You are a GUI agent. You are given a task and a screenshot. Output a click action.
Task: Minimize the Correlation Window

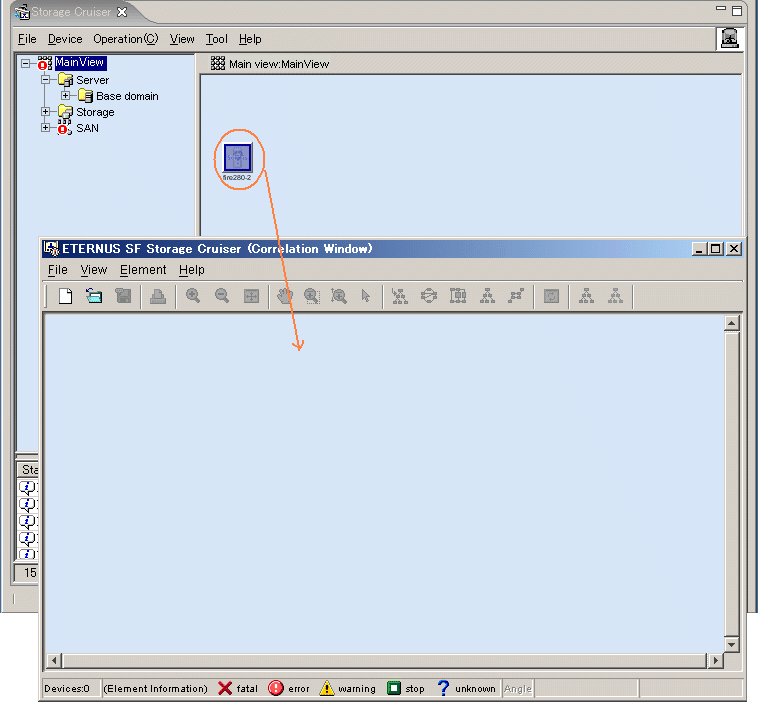coord(699,249)
